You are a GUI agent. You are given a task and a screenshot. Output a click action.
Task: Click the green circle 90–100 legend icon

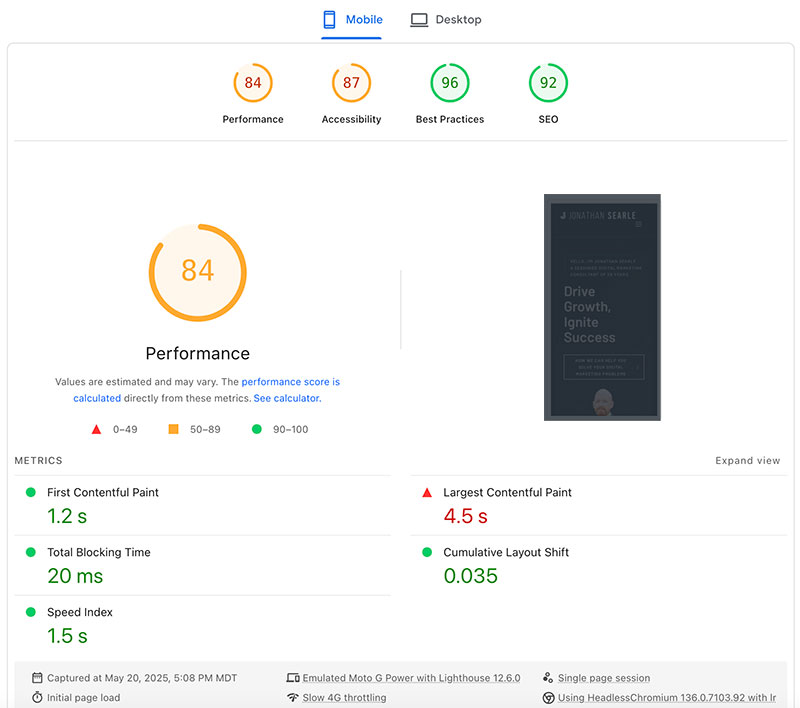pyautogui.click(x=257, y=429)
